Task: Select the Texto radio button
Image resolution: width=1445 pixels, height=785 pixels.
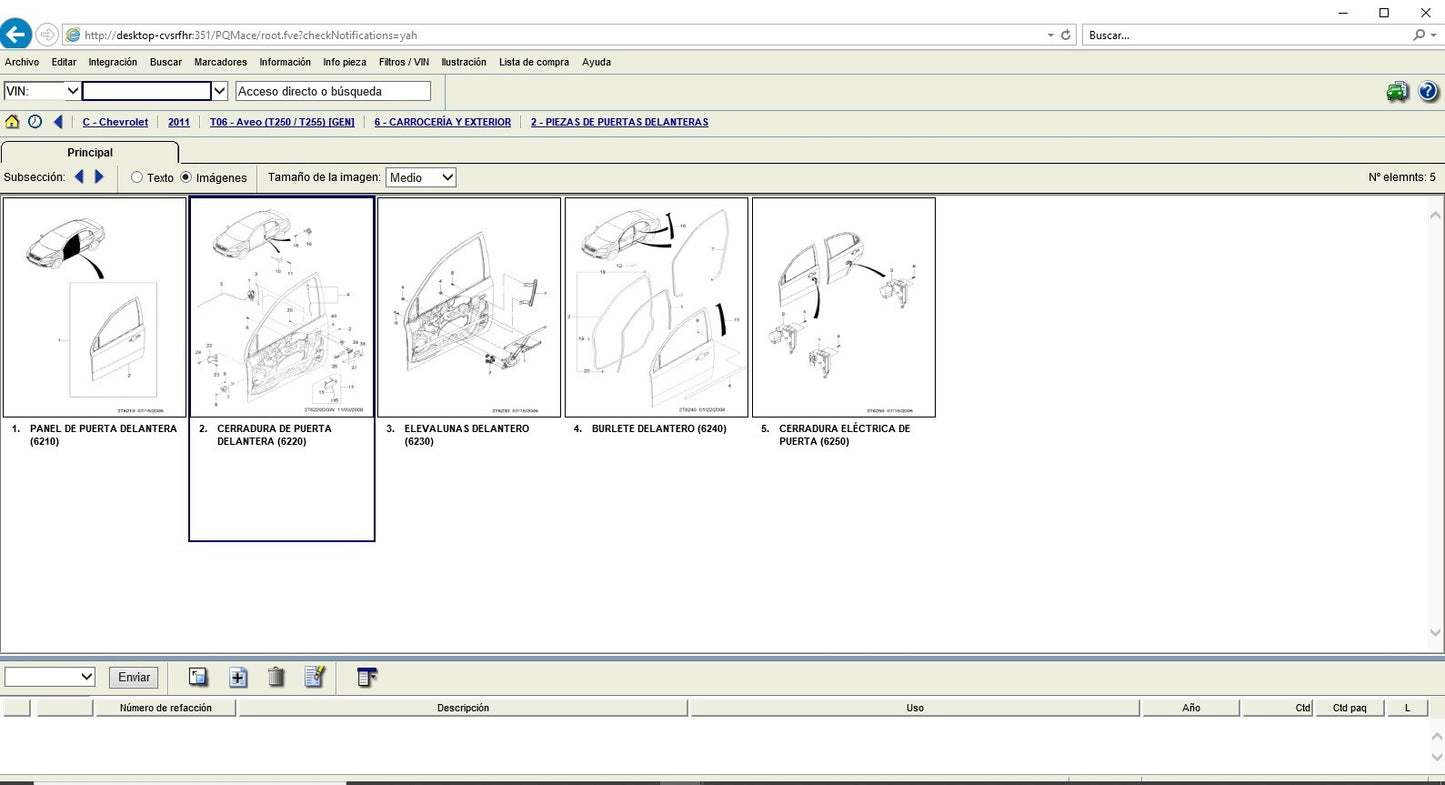Action: tap(137, 178)
